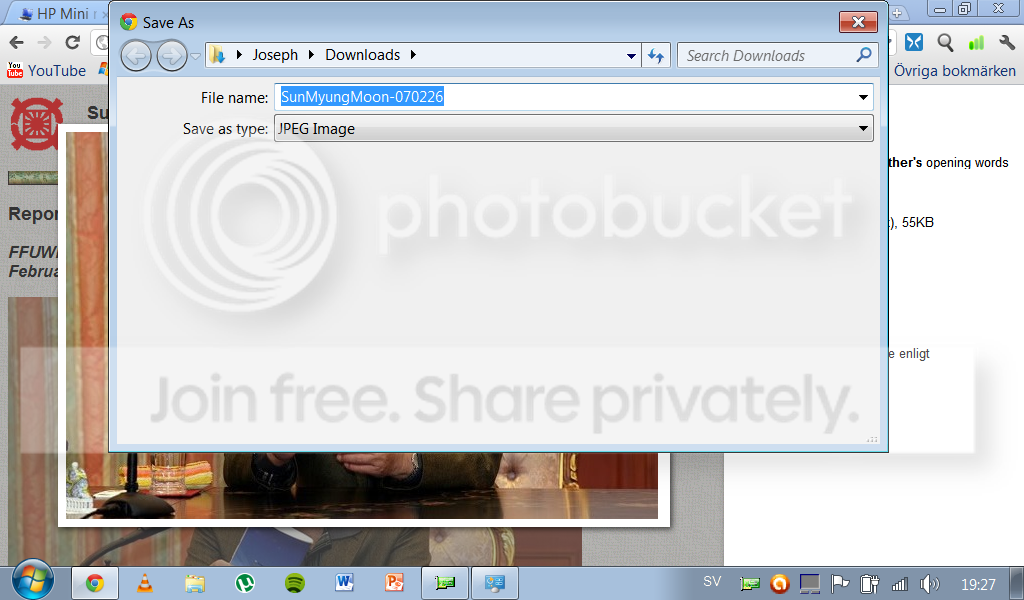
Task: Expand the address path history dropdown
Action: [x=631, y=55]
